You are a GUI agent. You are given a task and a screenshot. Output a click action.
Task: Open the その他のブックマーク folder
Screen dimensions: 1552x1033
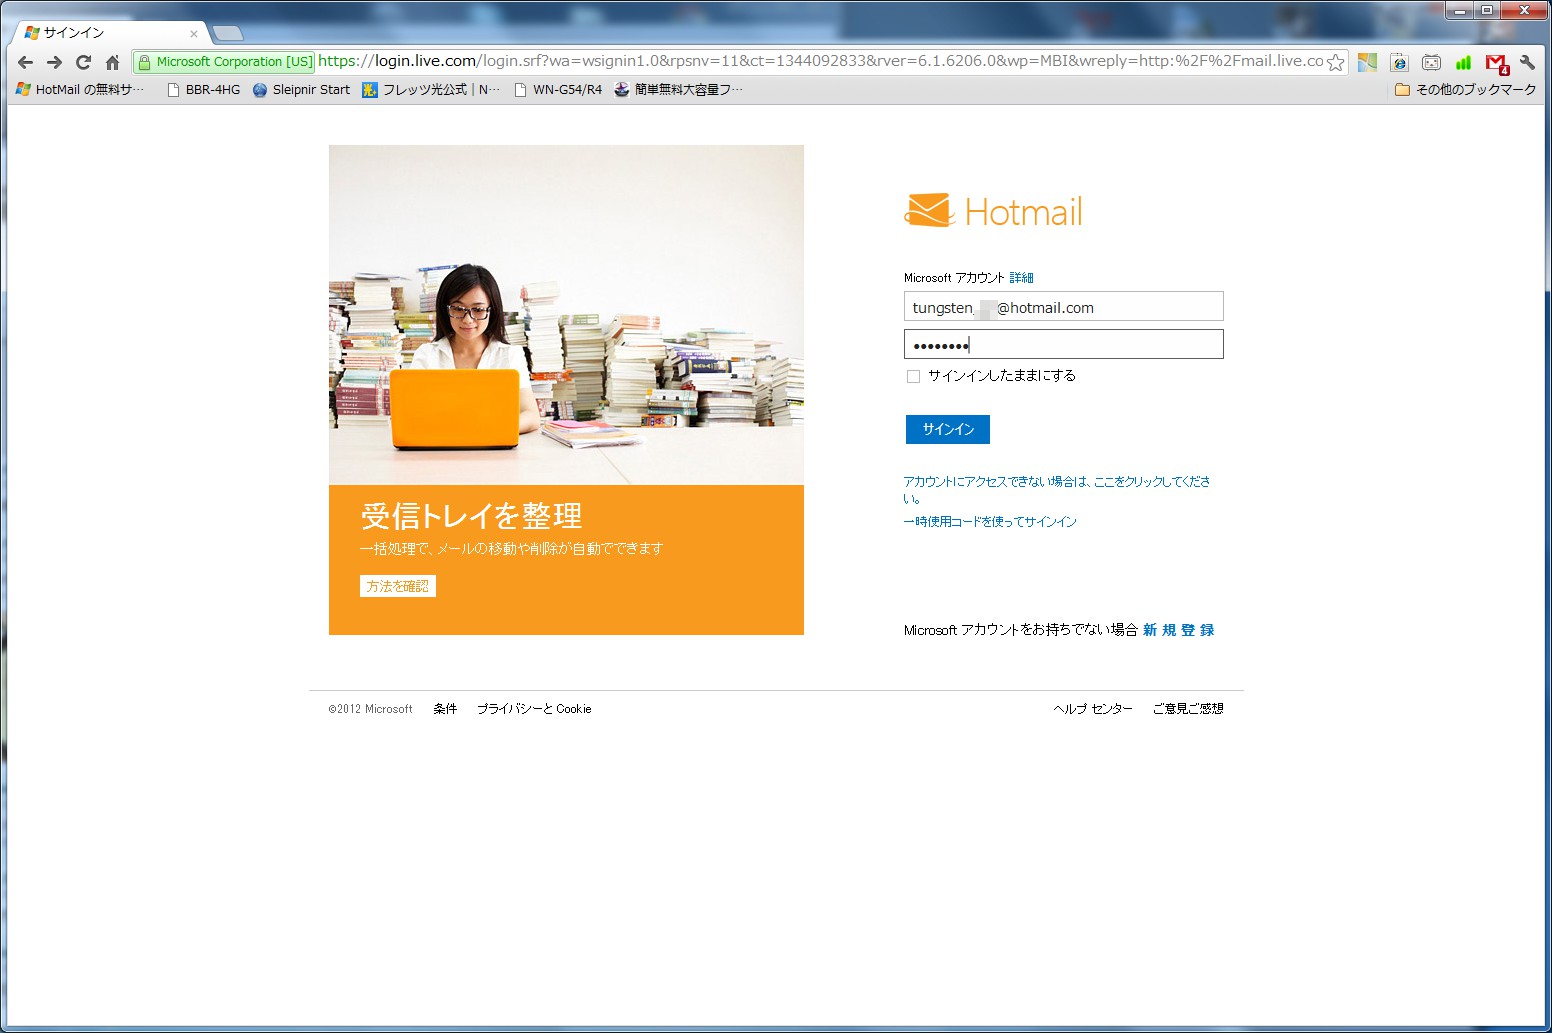1466,89
